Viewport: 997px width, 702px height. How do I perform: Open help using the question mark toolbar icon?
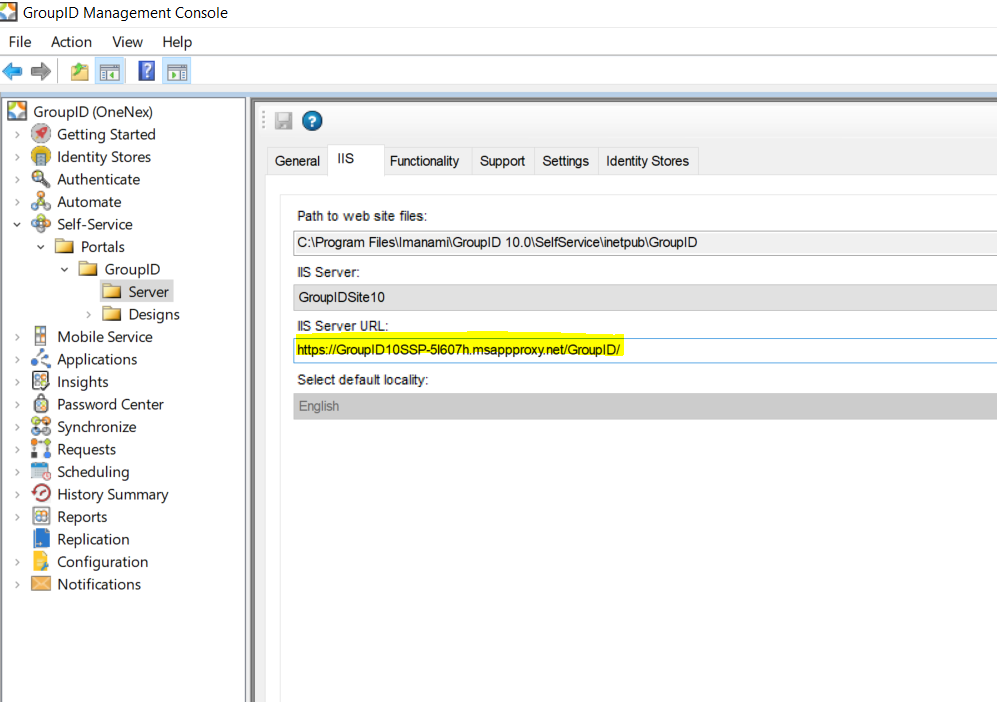coord(145,70)
